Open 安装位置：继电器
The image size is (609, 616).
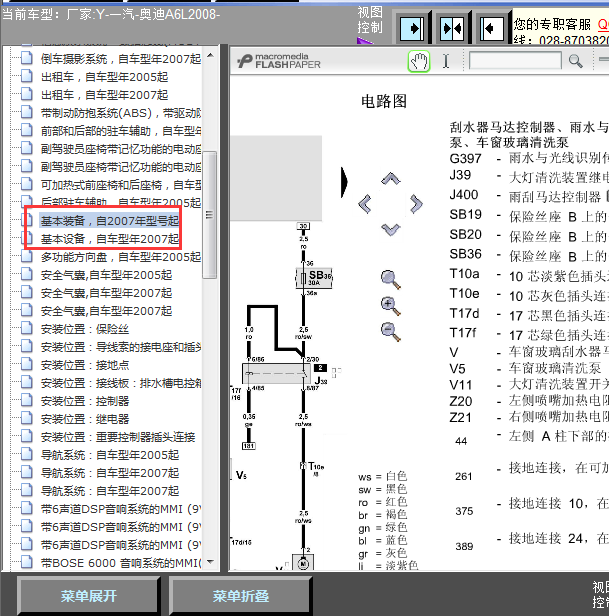pos(84,419)
